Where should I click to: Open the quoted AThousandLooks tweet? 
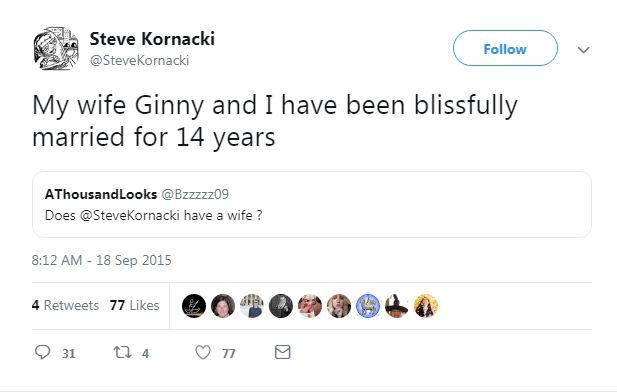[x=312, y=205]
